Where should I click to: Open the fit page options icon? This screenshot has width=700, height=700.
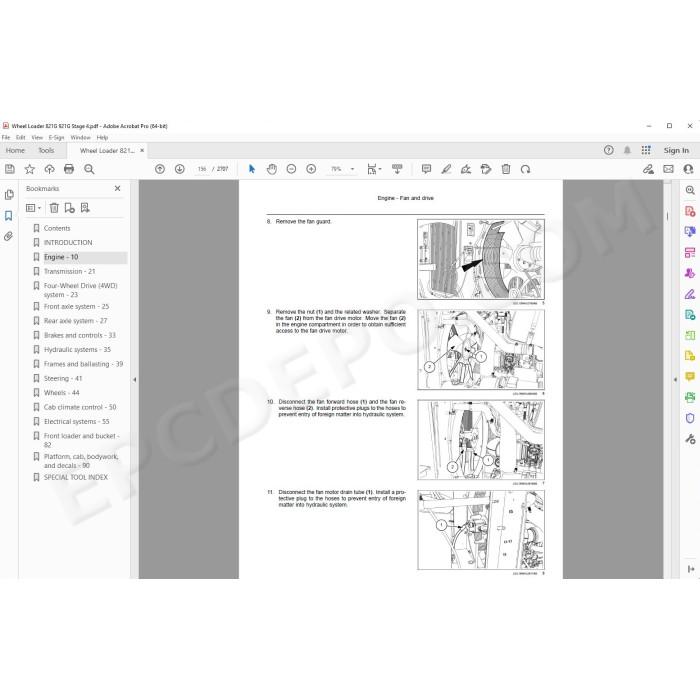tap(374, 169)
